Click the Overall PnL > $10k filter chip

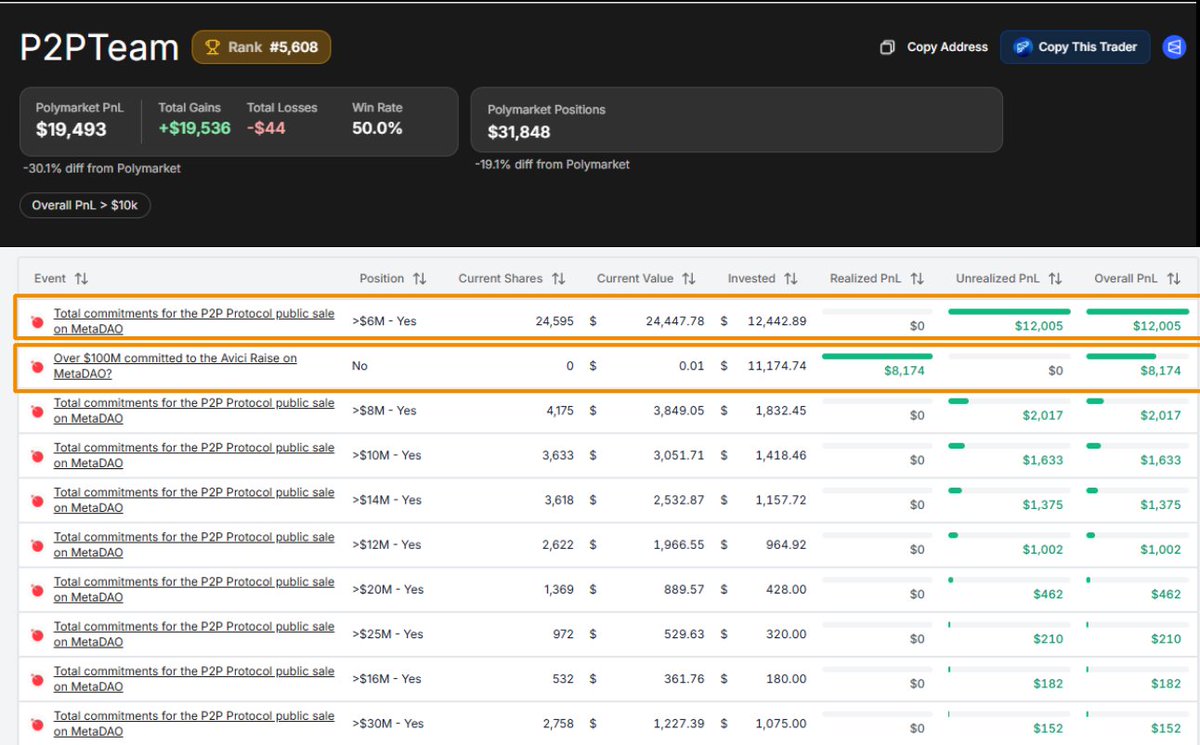point(85,205)
